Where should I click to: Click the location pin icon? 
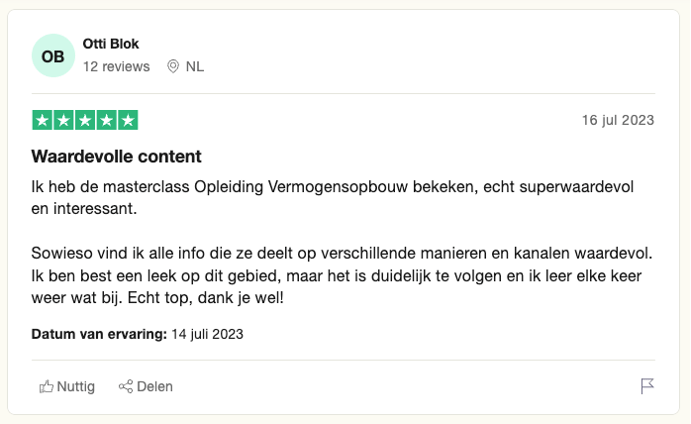pos(173,66)
